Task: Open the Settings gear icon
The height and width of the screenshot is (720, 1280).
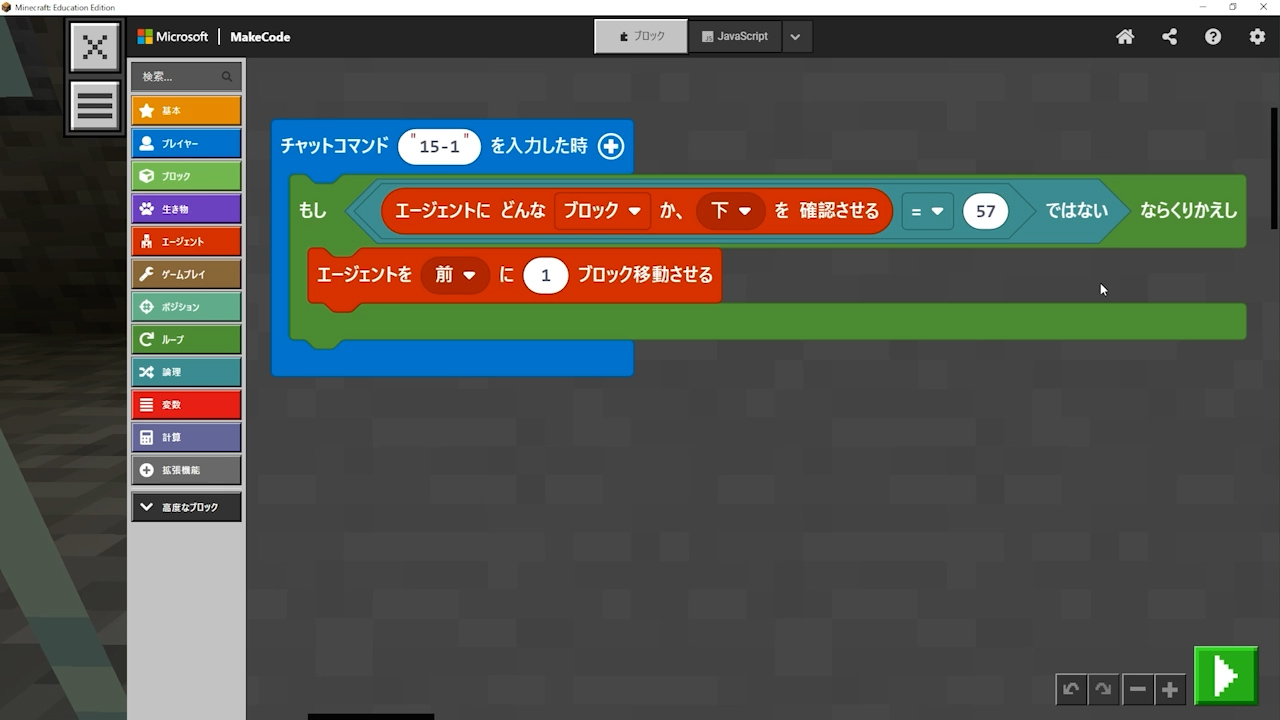Action: pyautogui.click(x=1257, y=37)
